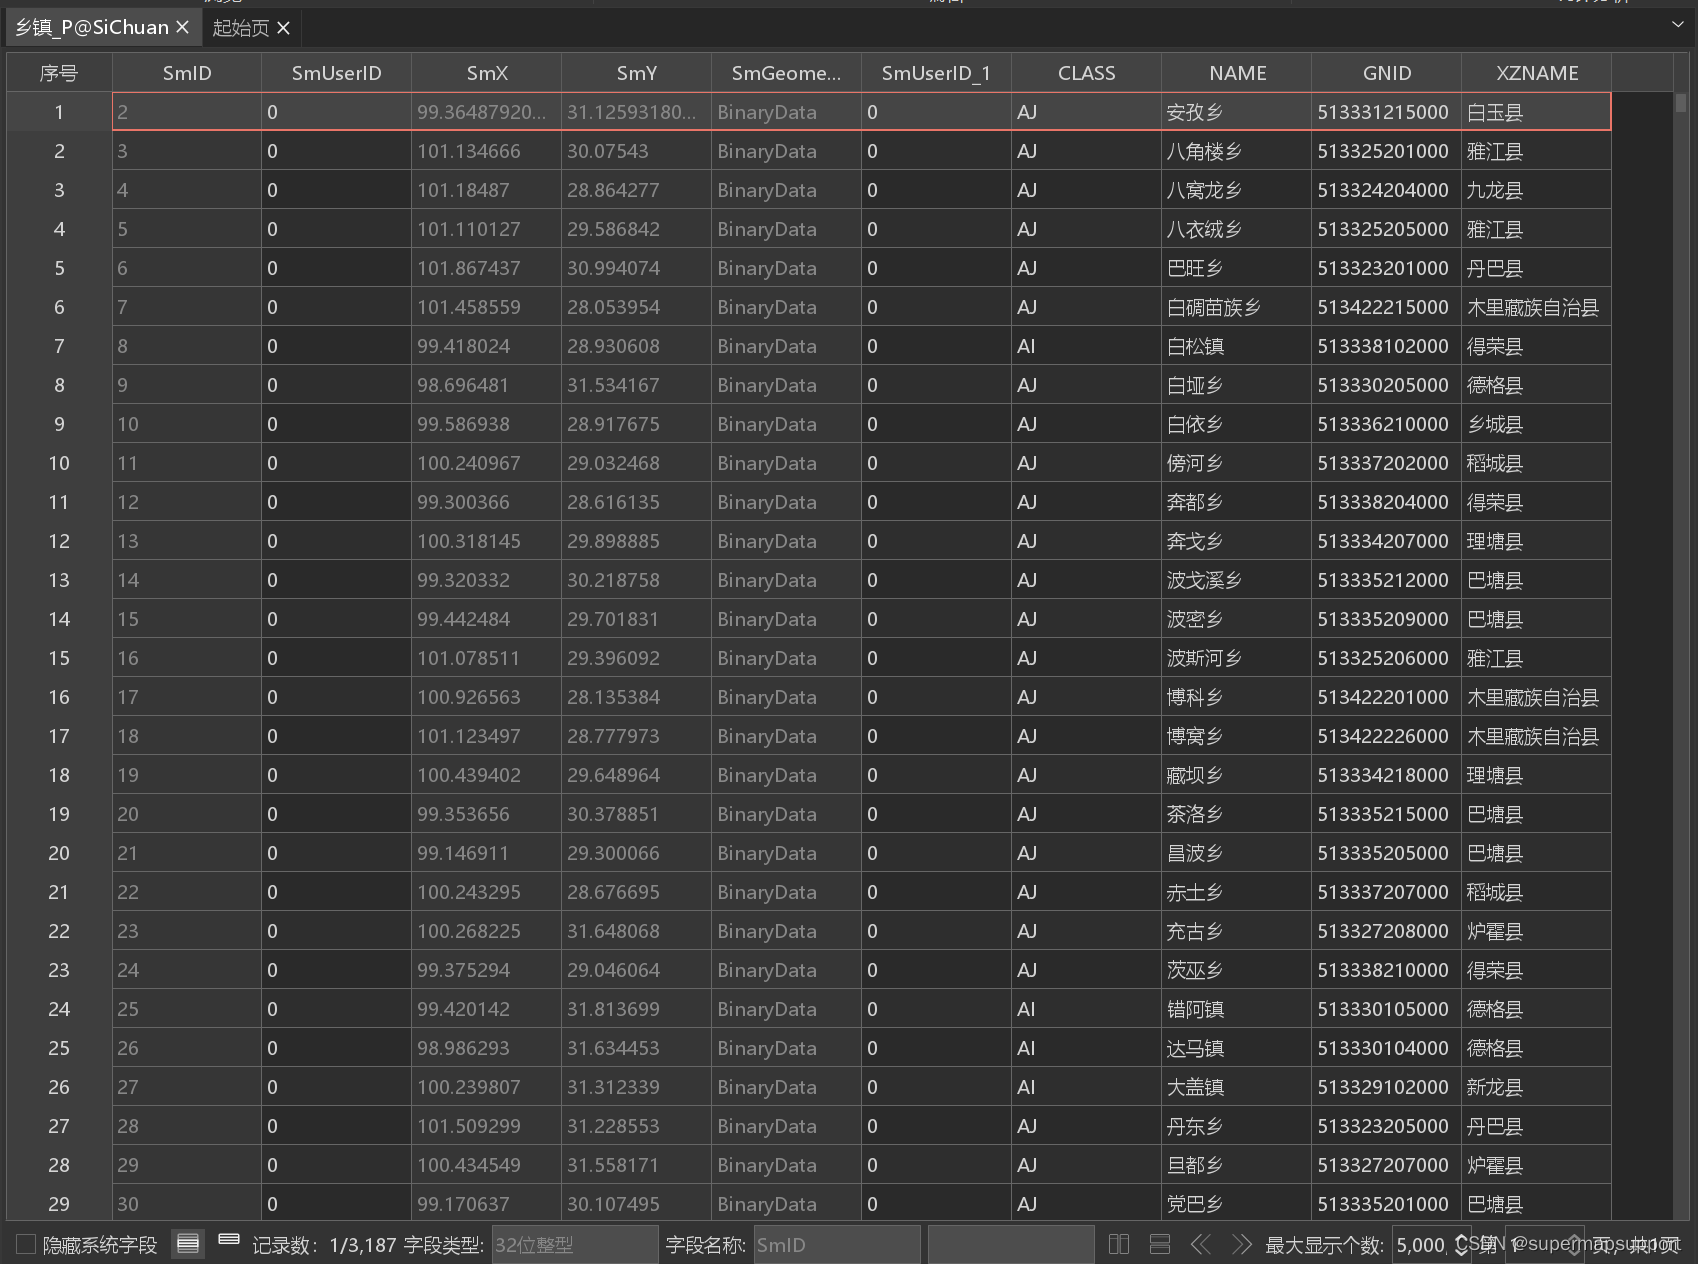Click NAME cell 波斯河乡
Viewport: 1698px width, 1264px height.
pos(1236,658)
